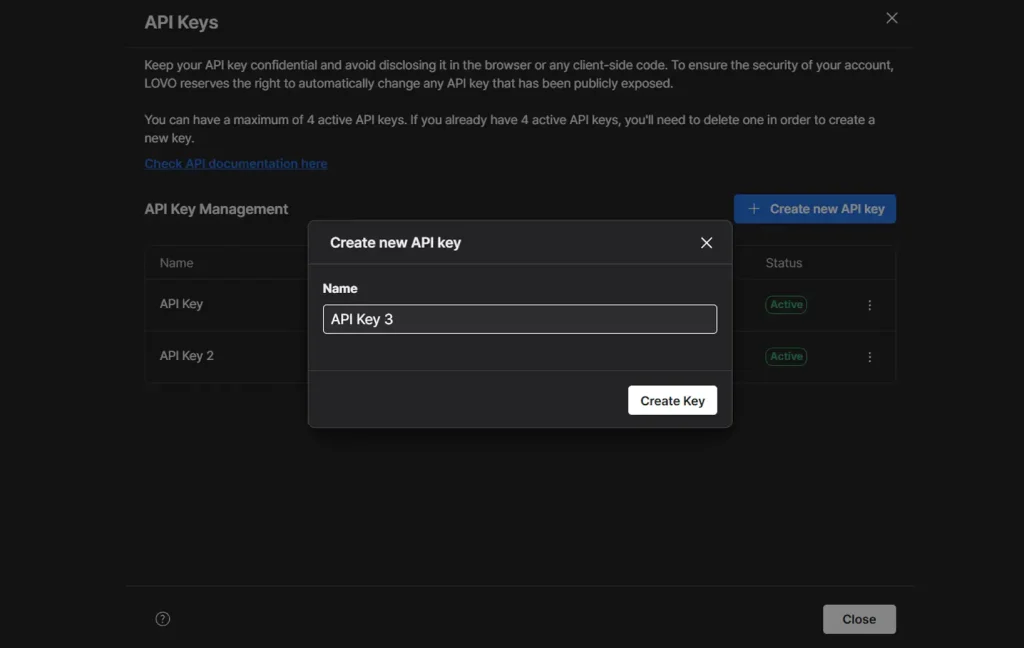Open the three-dot menu for API Key 2
The image size is (1024, 648).
click(869, 357)
